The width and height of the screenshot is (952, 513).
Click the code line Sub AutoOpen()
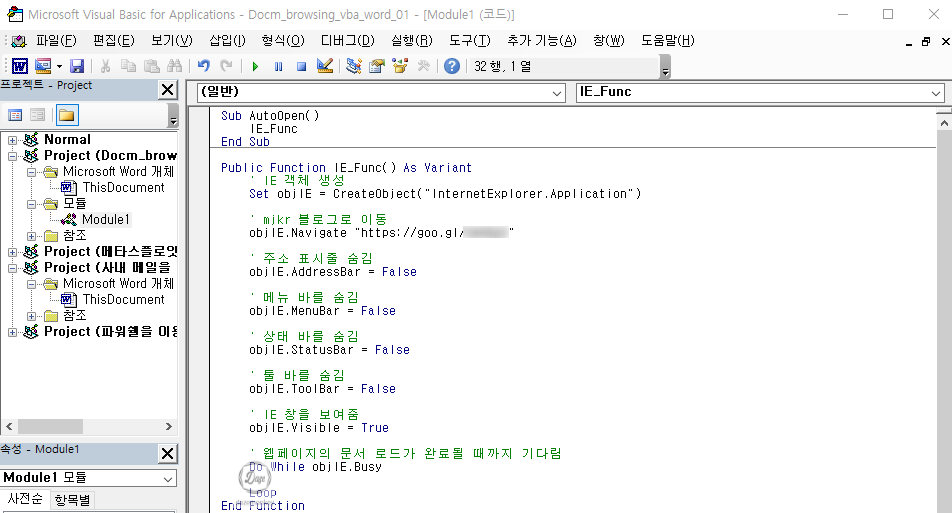point(270,115)
